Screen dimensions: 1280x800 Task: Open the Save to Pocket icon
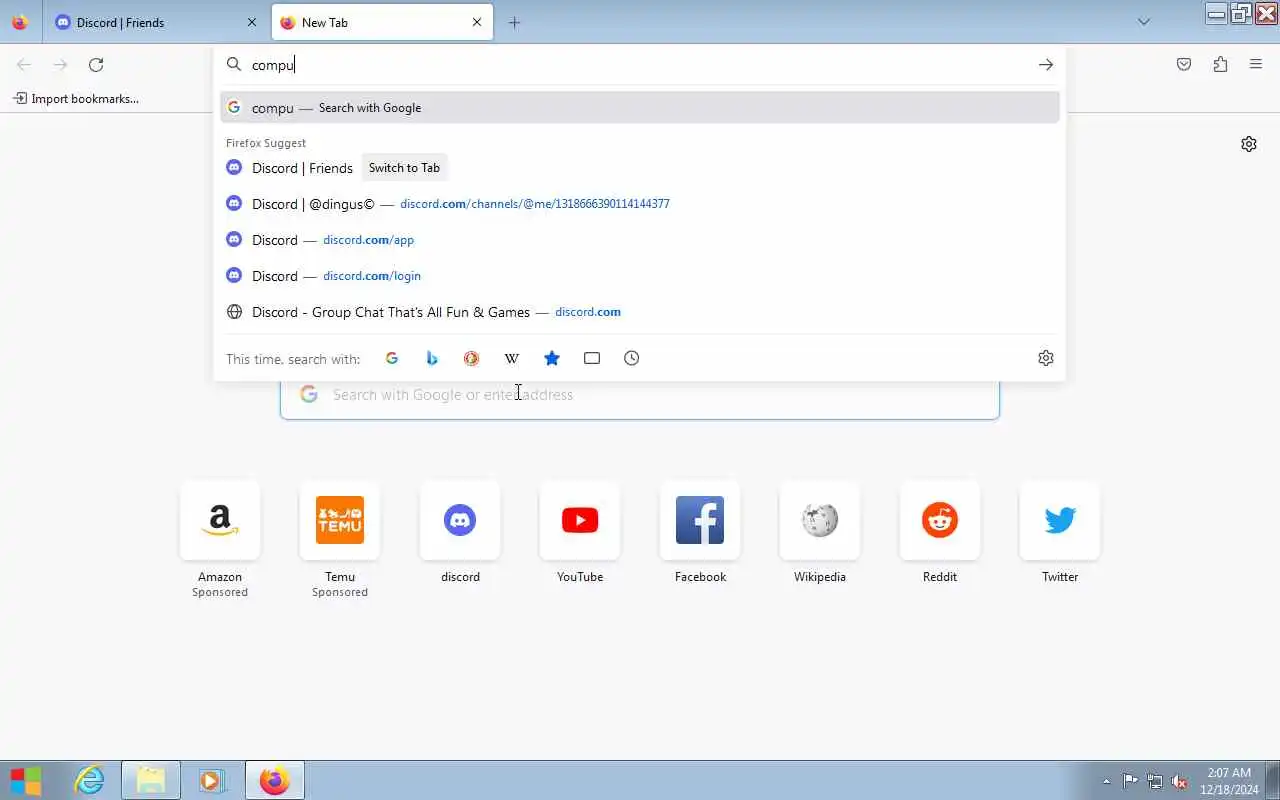(1184, 65)
